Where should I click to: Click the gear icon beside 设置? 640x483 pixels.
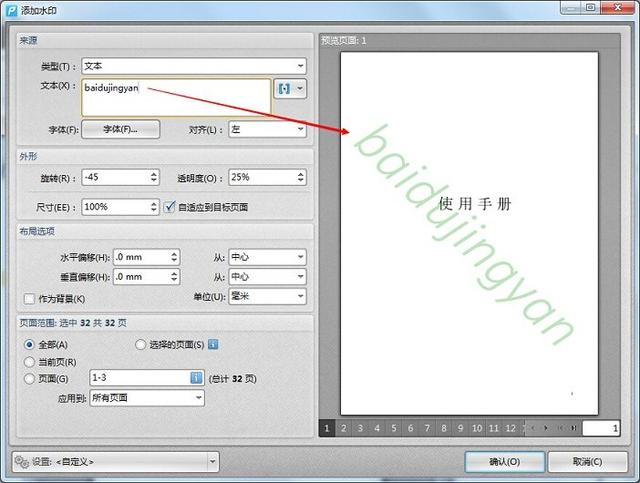pos(21,462)
